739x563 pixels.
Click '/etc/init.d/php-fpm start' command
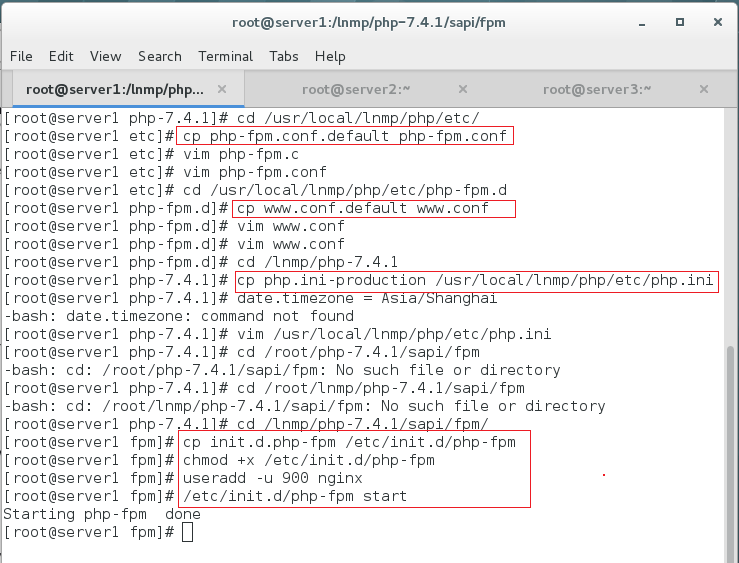[295, 496]
